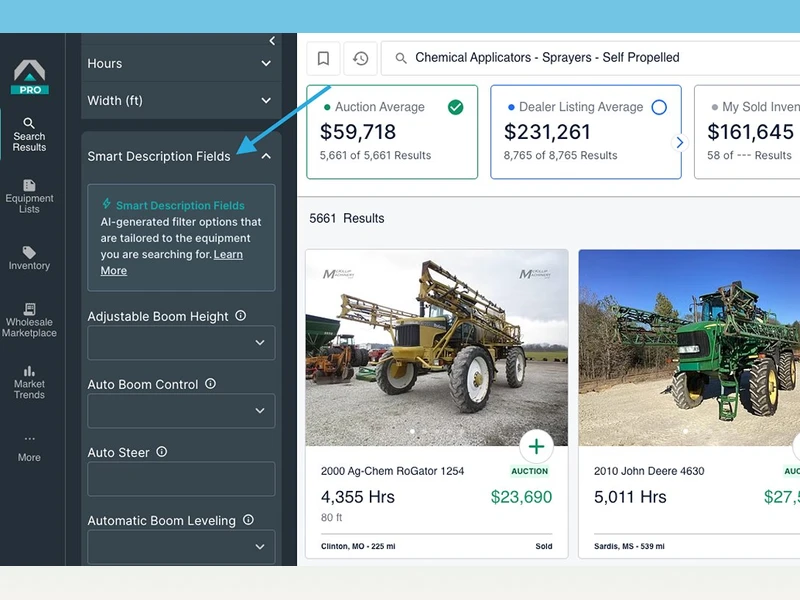Viewport: 800px width, 600px height.
Task: Click the 5661 Results count text
Action: [x=346, y=218]
